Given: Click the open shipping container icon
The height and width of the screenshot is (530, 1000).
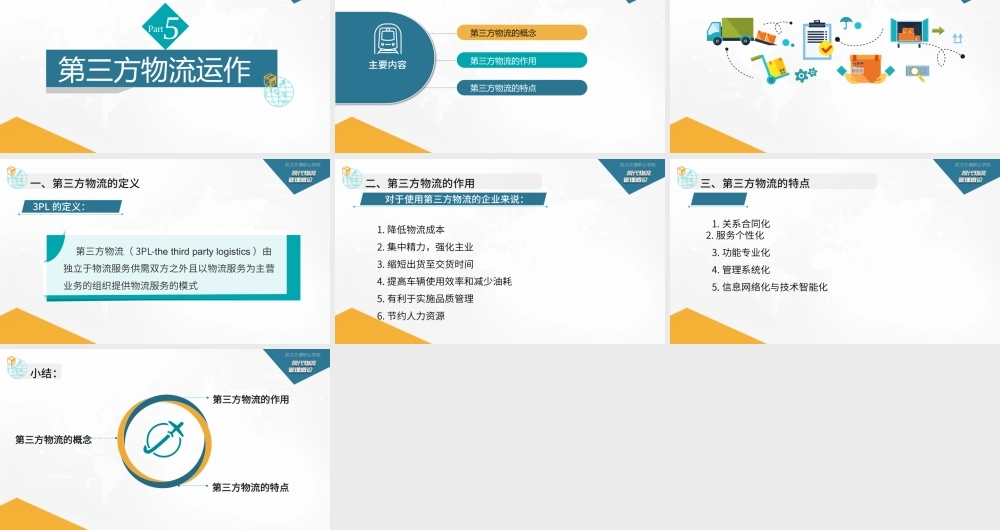Looking at the screenshot, I should pos(909,32).
